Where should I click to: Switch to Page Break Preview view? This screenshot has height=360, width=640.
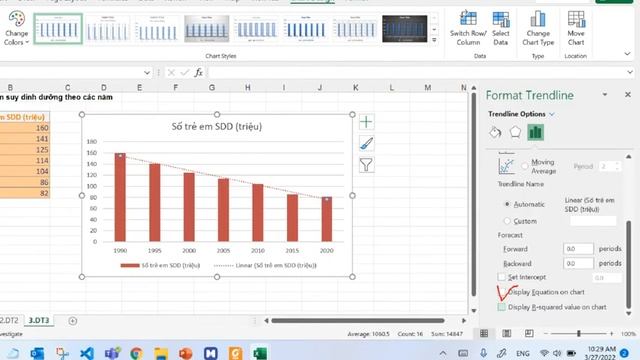tap(529, 333)
